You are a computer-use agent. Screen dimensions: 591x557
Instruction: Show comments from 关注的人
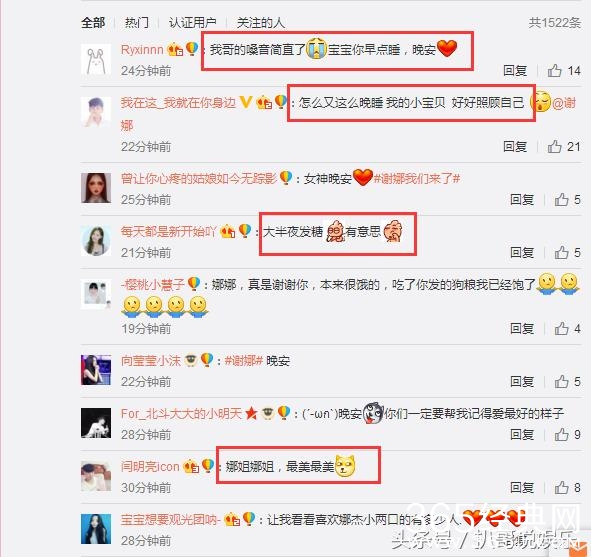pyautogui.click(x=261, y=23)
